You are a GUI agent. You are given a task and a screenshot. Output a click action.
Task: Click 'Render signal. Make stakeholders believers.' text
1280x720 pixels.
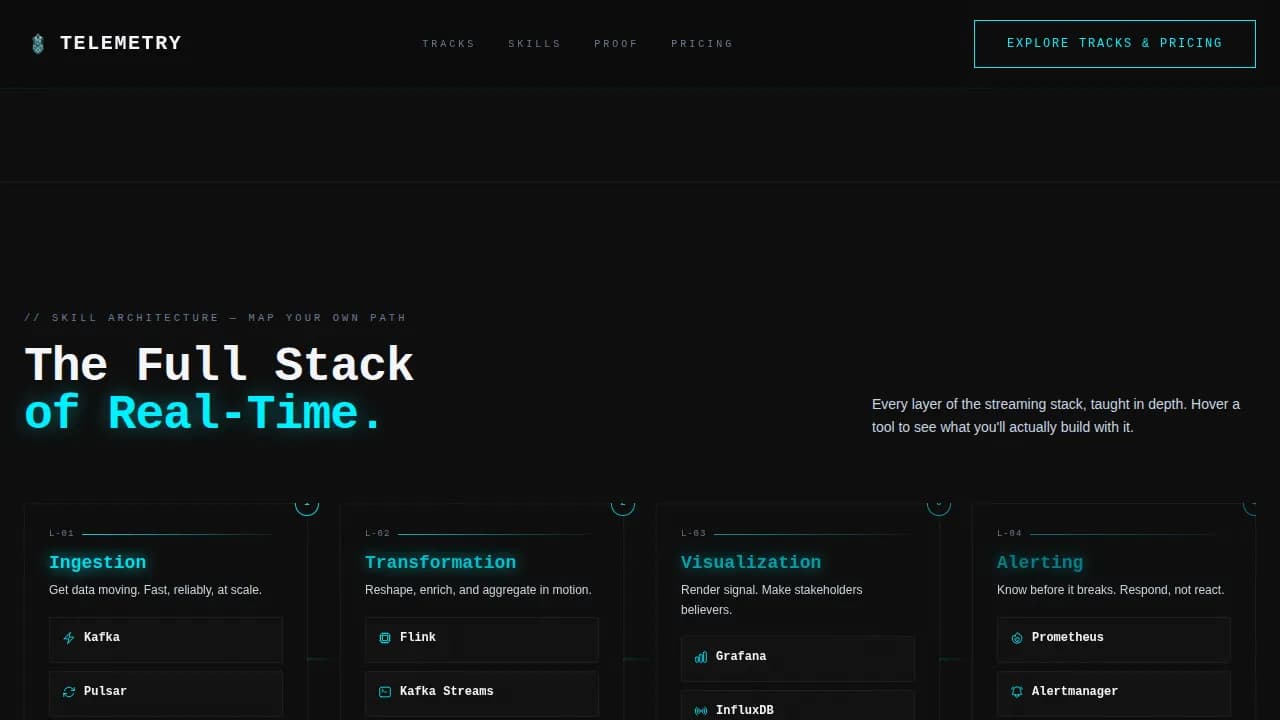(x=772, y=600)
